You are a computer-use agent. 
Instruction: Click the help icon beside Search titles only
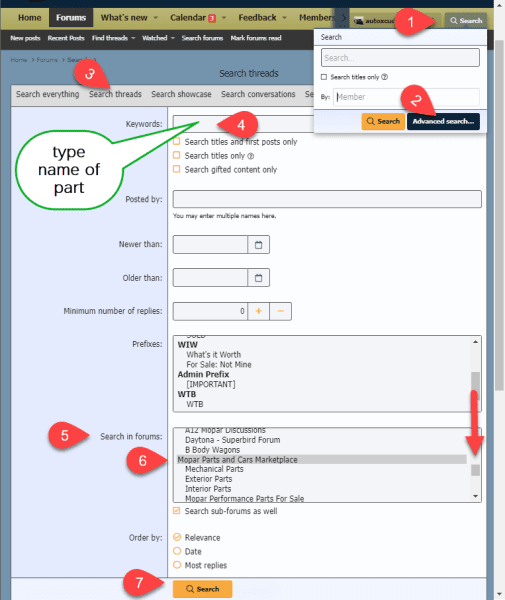(x=251, y=156)
